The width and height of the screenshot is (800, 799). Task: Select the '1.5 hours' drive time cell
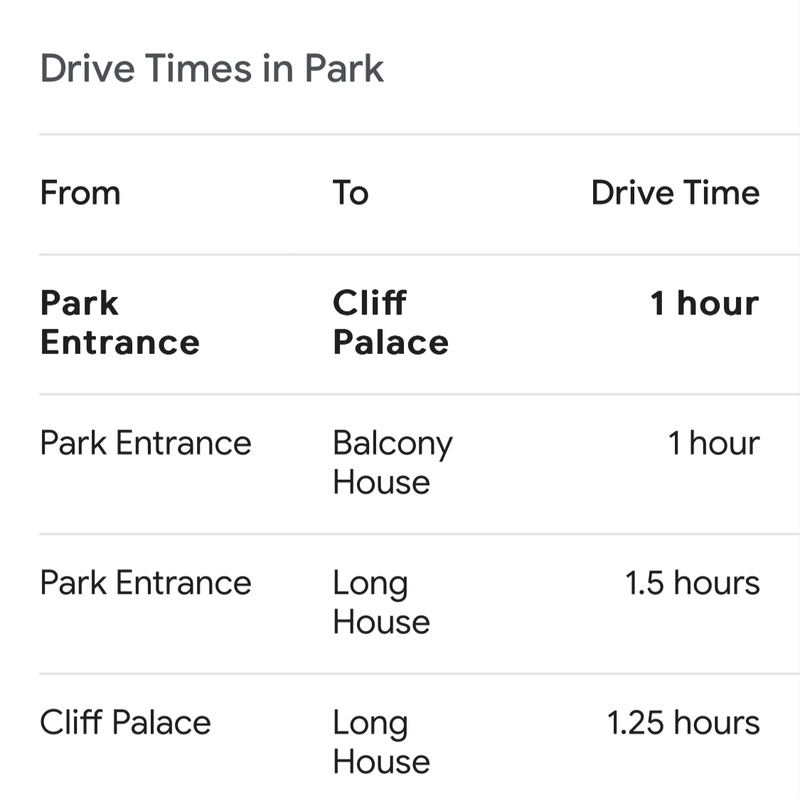click(693, 583)
